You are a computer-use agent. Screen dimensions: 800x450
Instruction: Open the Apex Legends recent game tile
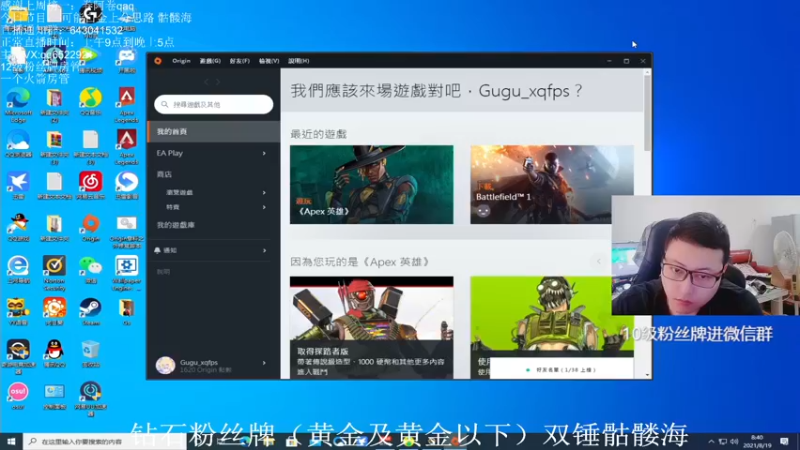coord(371,184)
